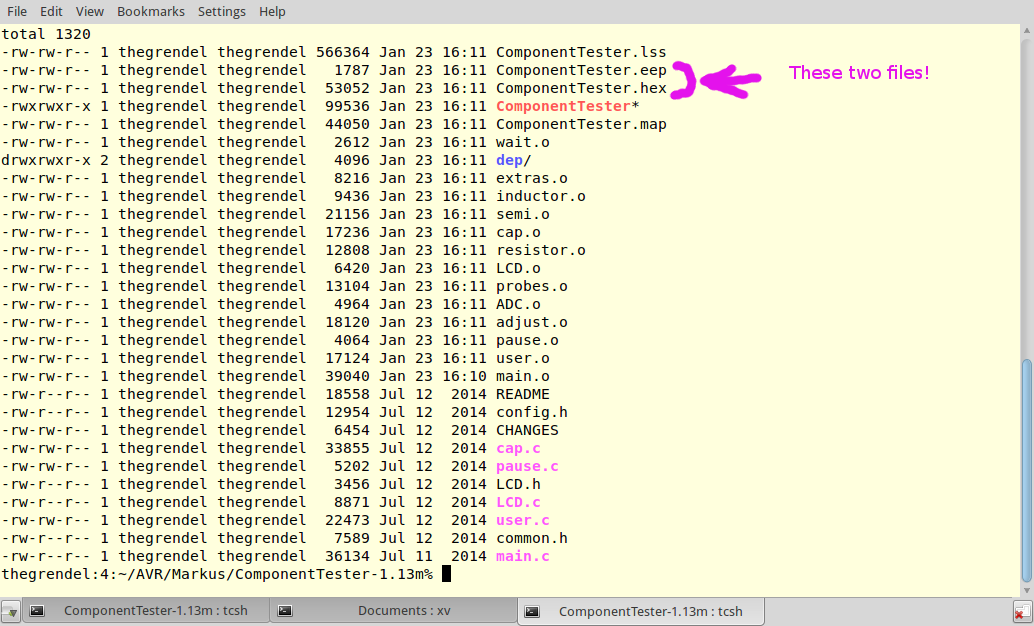
Task: Click the blinking cursor at the shell prompt
Action: (446, 573)
